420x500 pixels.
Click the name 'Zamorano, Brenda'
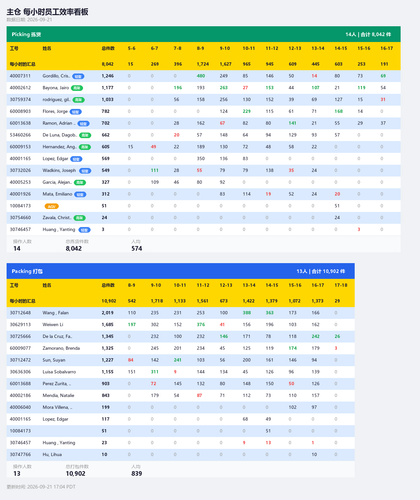61,348
